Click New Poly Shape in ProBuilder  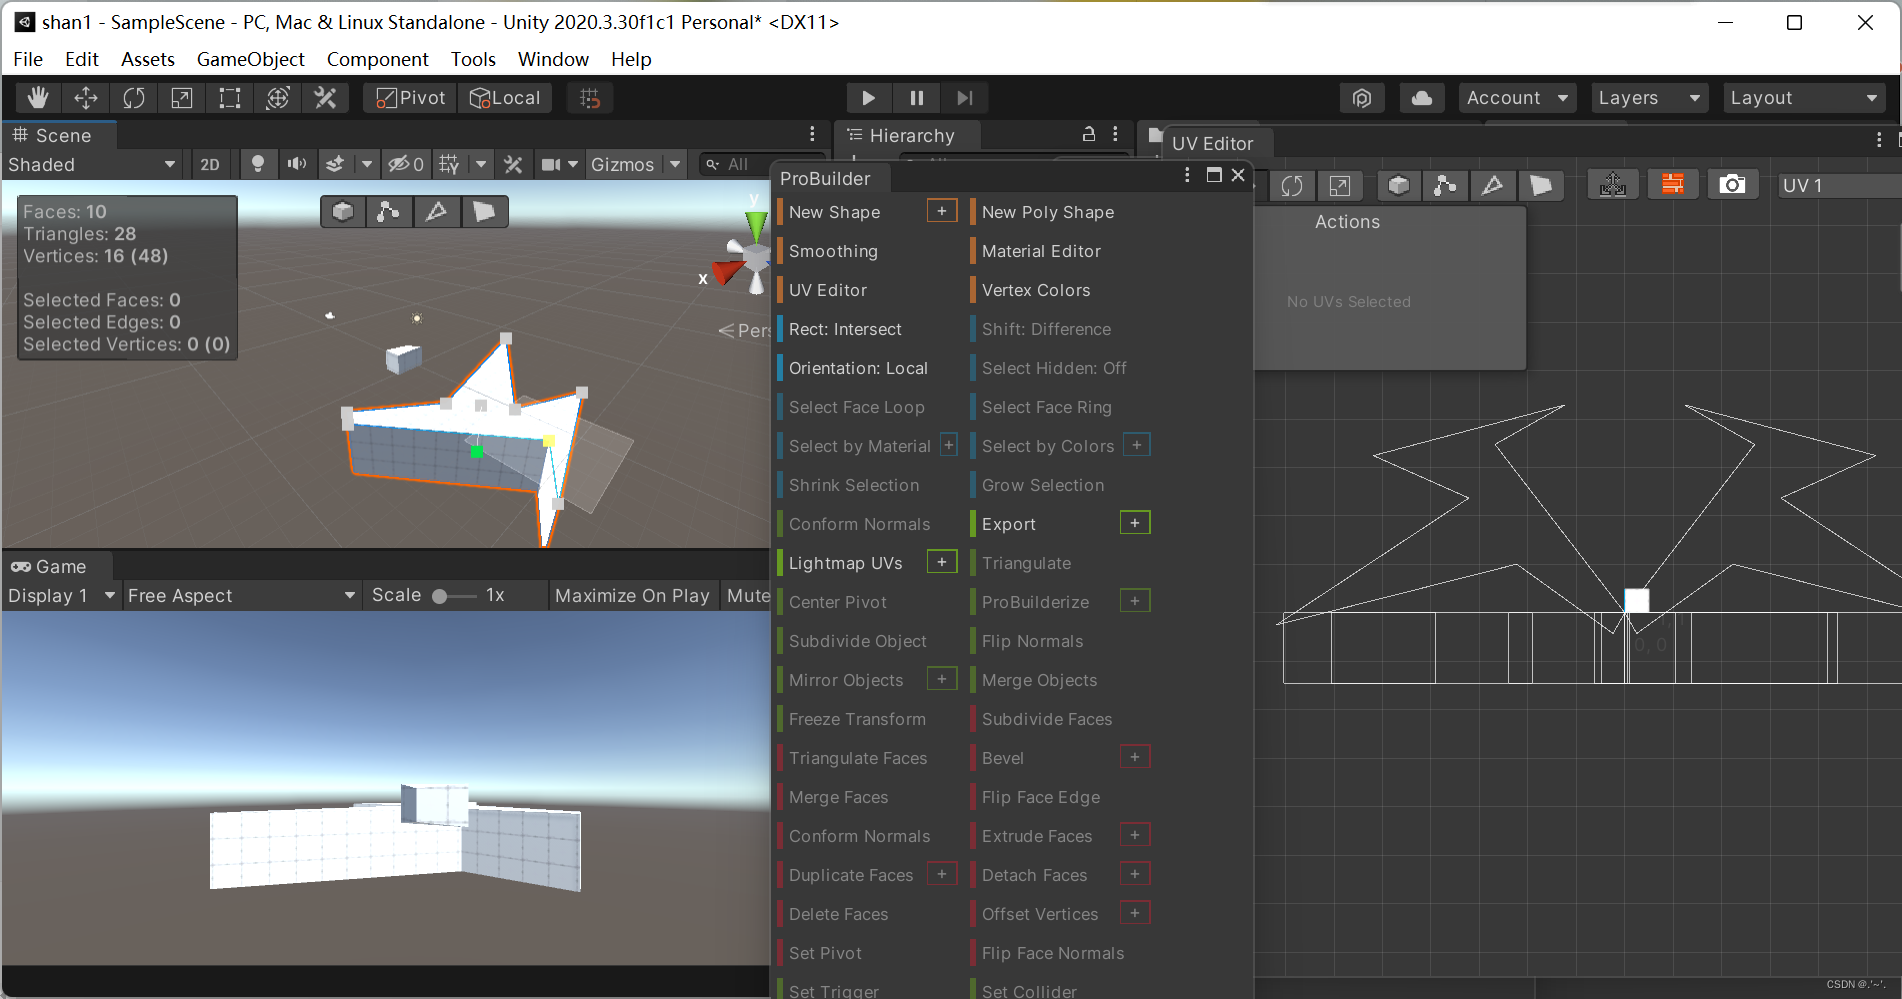click(1046, 211)
